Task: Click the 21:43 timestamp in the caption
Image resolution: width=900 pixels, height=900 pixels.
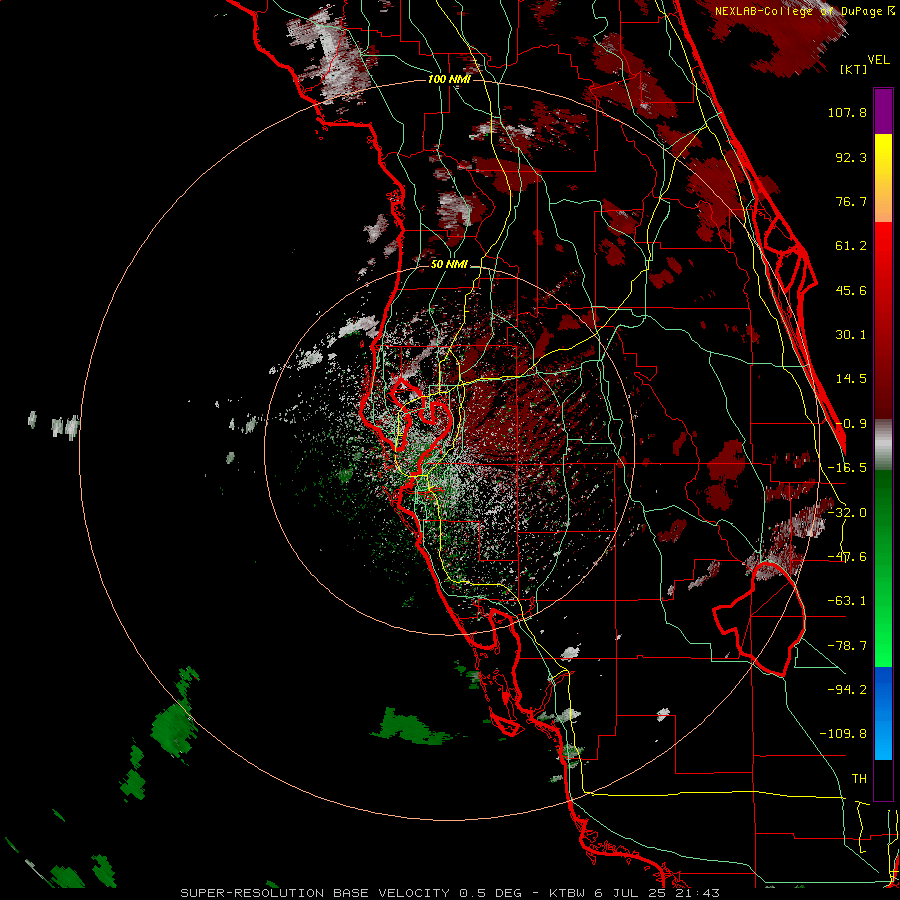Action: coord(699,893)
